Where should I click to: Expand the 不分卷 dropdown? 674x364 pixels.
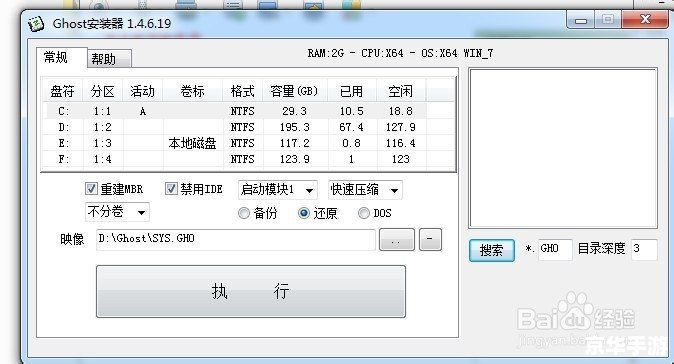[x=117, y=212]
